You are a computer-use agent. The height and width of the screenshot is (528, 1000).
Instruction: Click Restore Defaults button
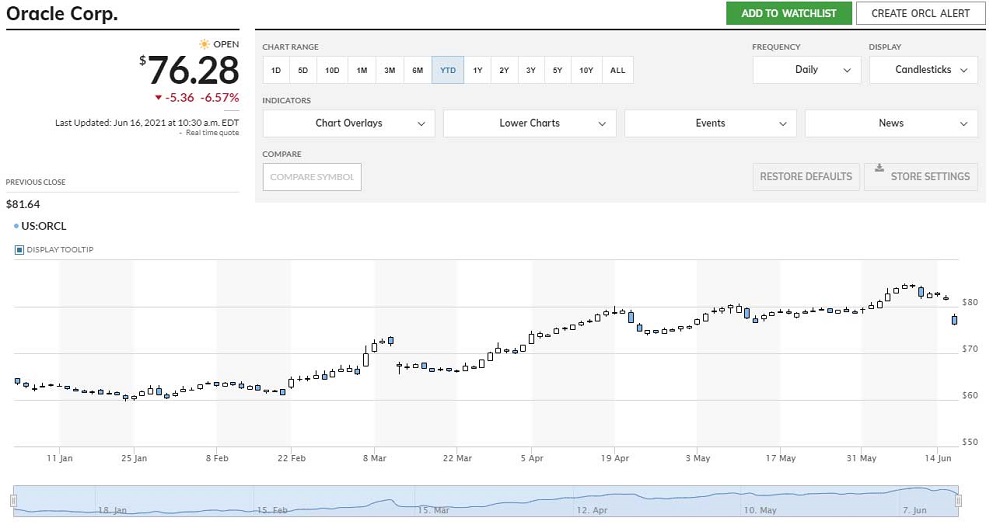(x=806, y=177)
